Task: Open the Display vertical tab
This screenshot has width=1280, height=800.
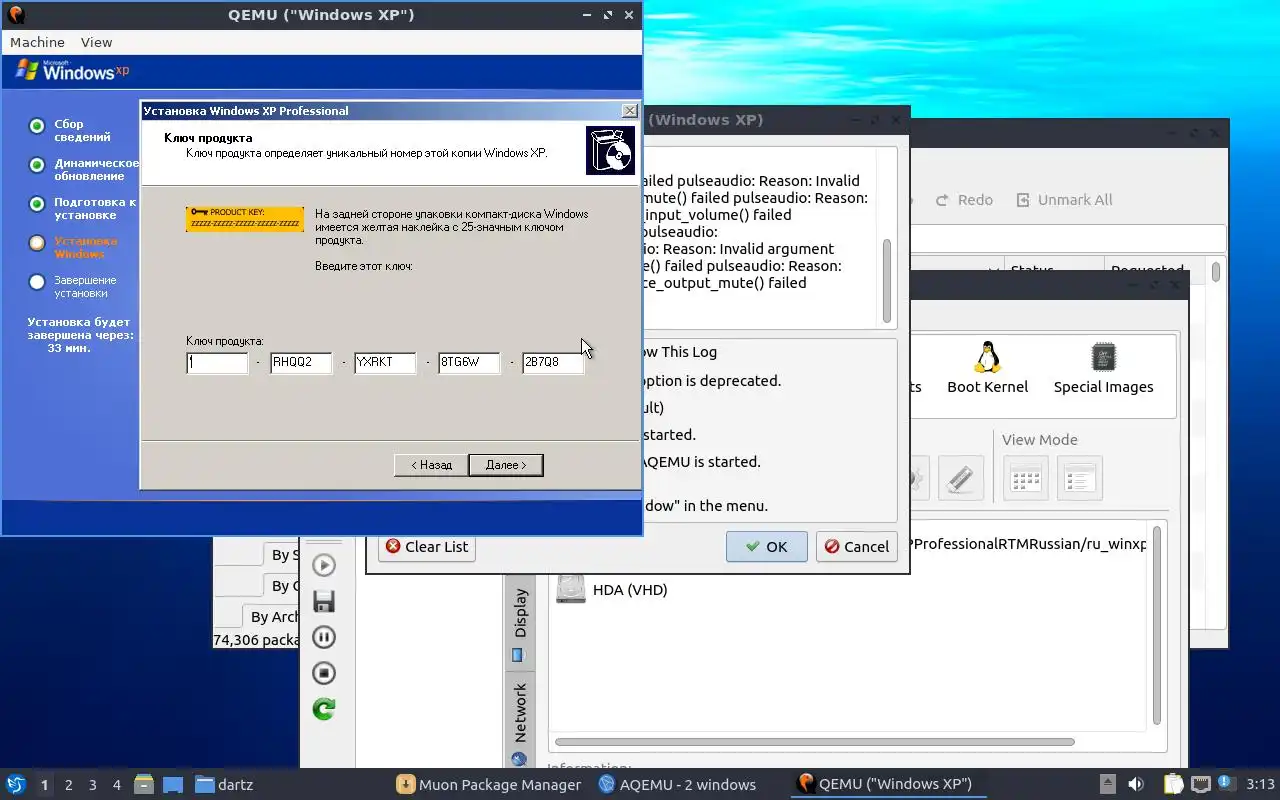Action: click(x=519, y=623)
